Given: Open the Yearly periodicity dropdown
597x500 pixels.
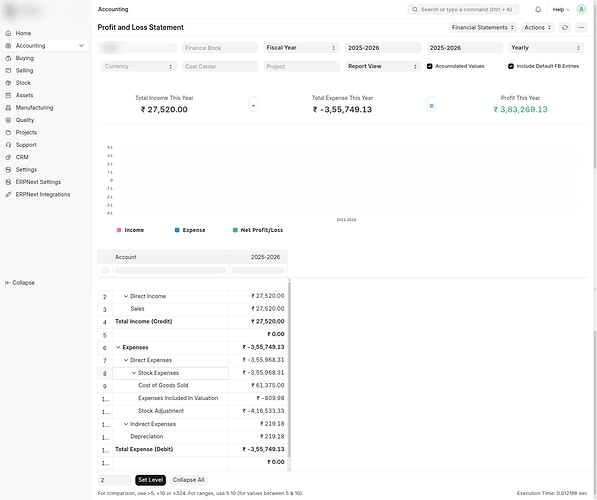Looking at the screenshot, I should (546, 48).
